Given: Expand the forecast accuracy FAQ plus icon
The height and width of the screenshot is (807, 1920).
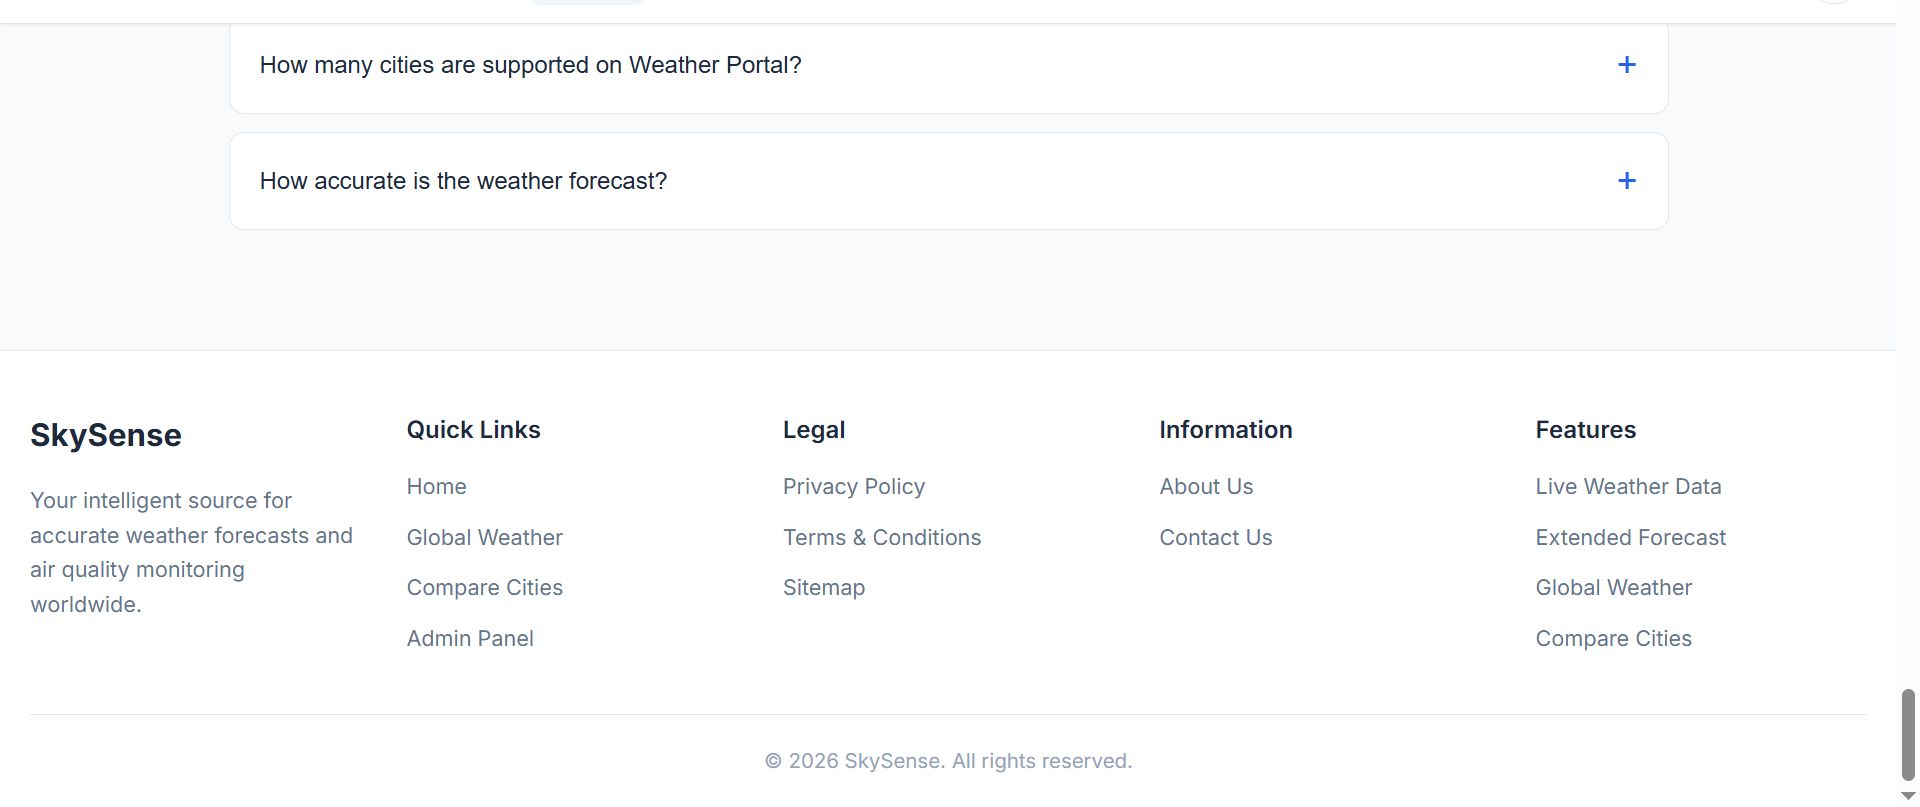Looking at the screenshot, I should point(1626,181).
